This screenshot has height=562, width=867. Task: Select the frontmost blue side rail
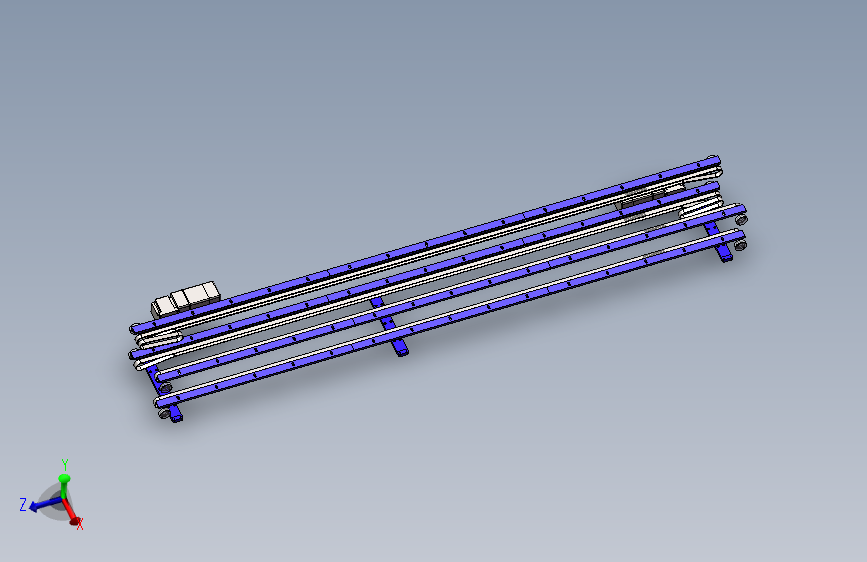click(x=451, y=318)
